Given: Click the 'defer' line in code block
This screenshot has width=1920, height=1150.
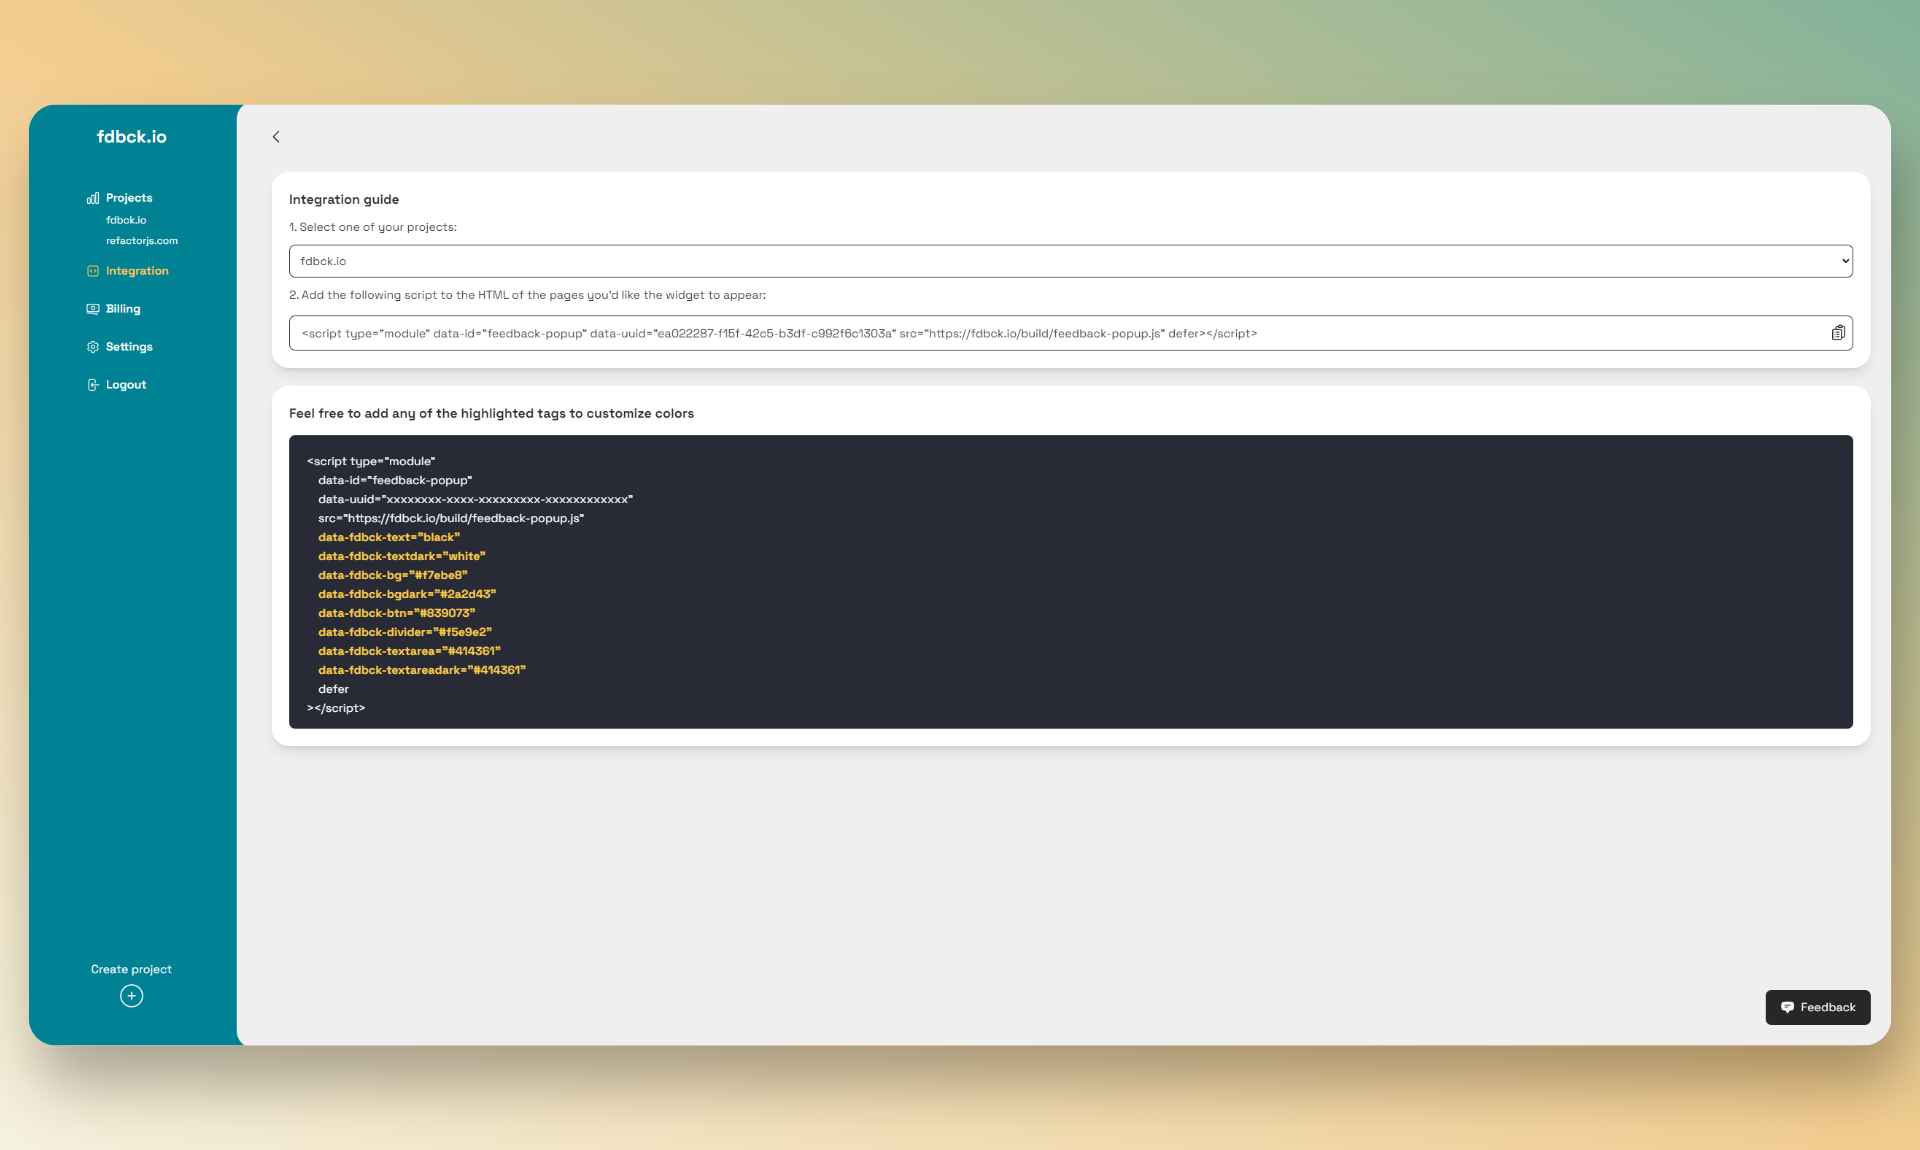Looking at the screenshot, I should point(334,689).
